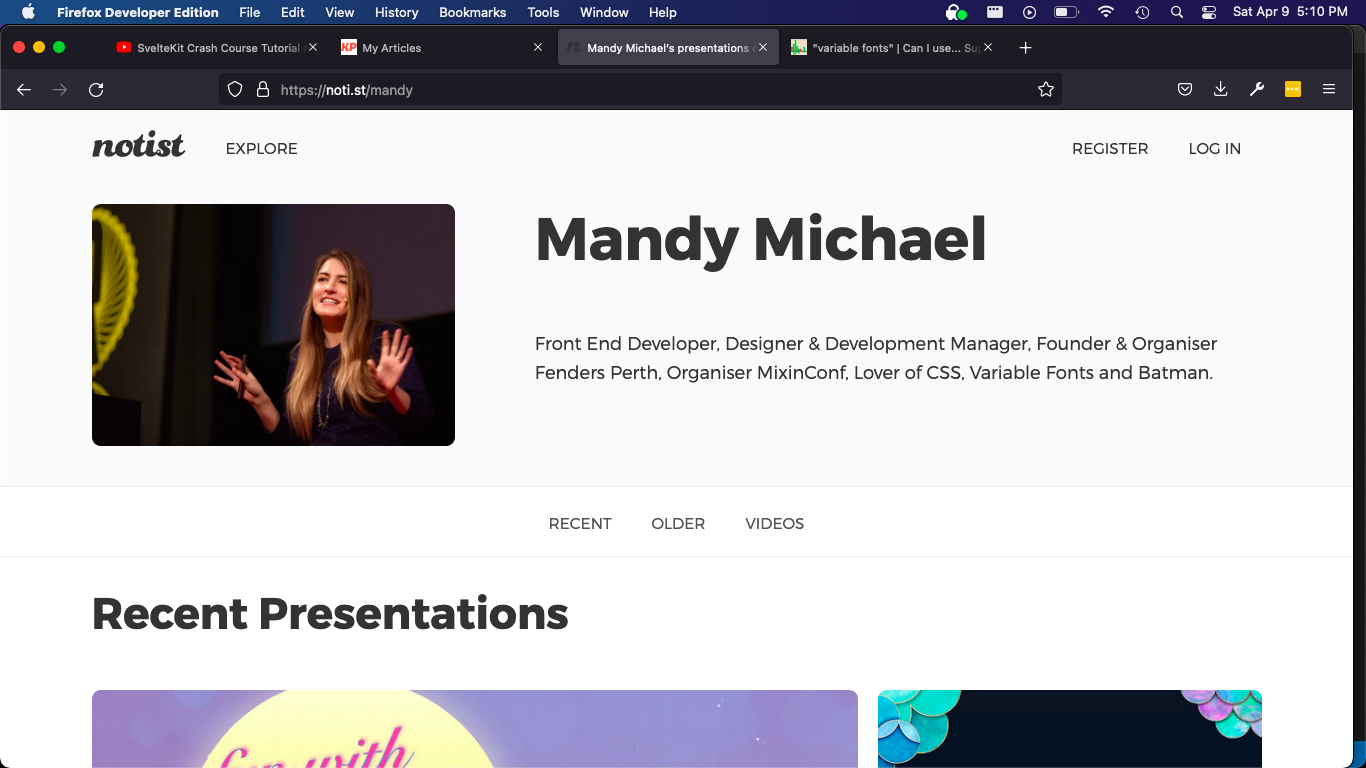Click the Mandy Michael heading

click(761, 240)
